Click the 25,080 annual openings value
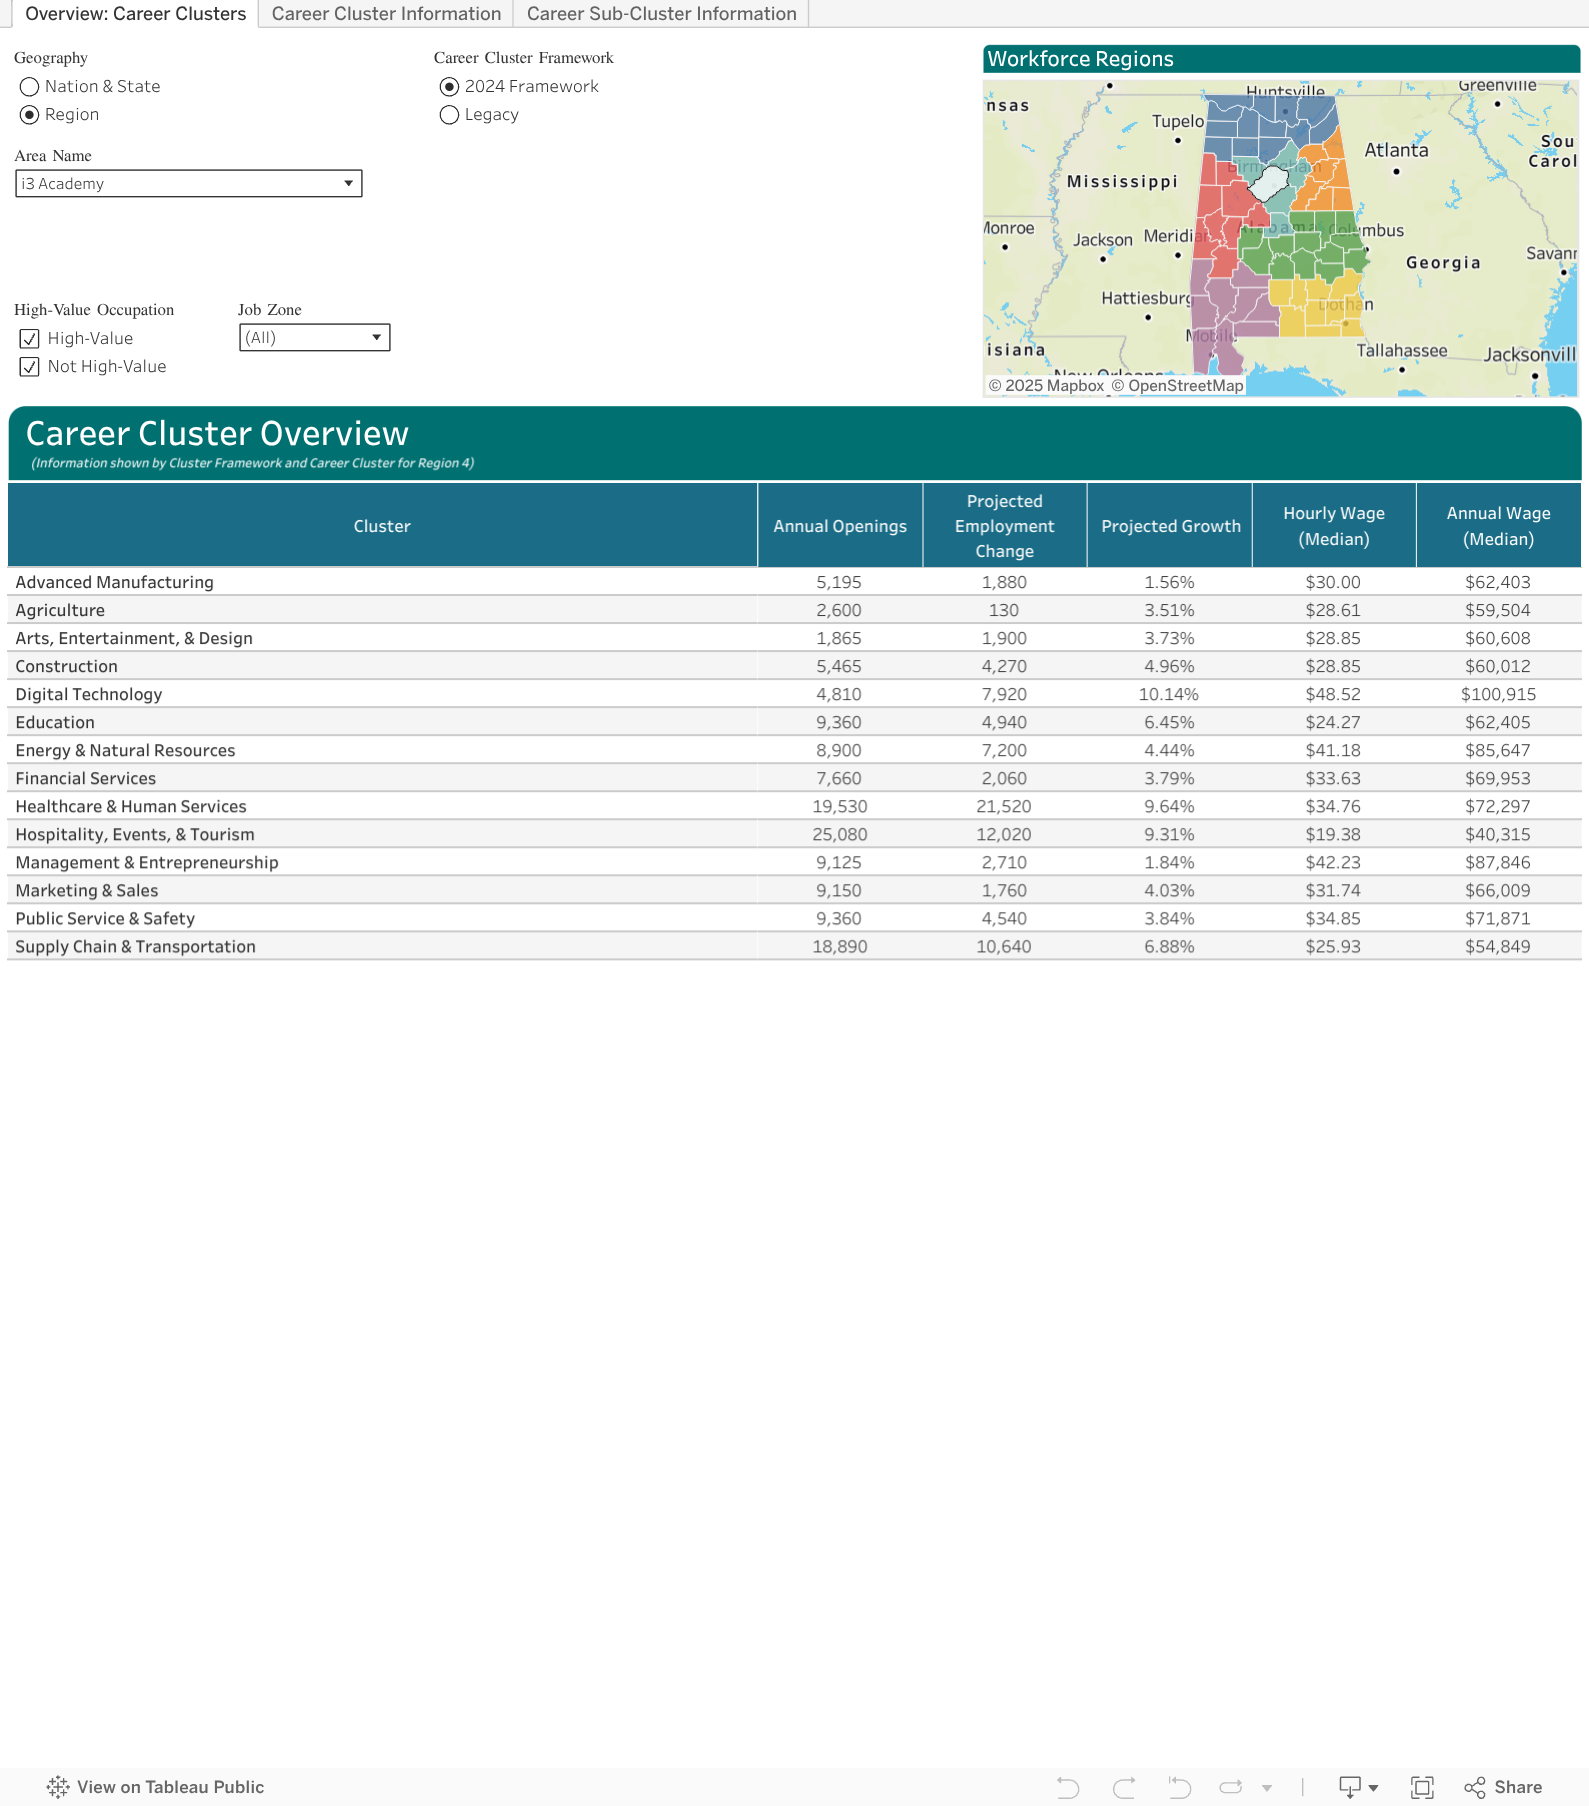 point(840,834)
